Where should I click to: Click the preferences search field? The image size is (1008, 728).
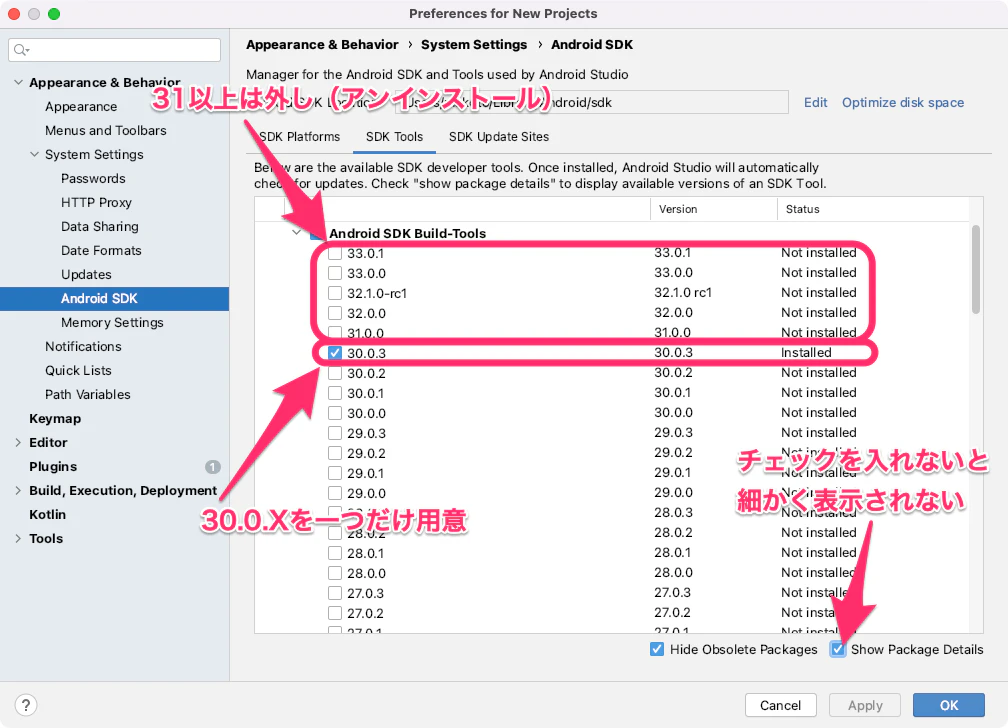pyautogui.click(x=114, y=50)
